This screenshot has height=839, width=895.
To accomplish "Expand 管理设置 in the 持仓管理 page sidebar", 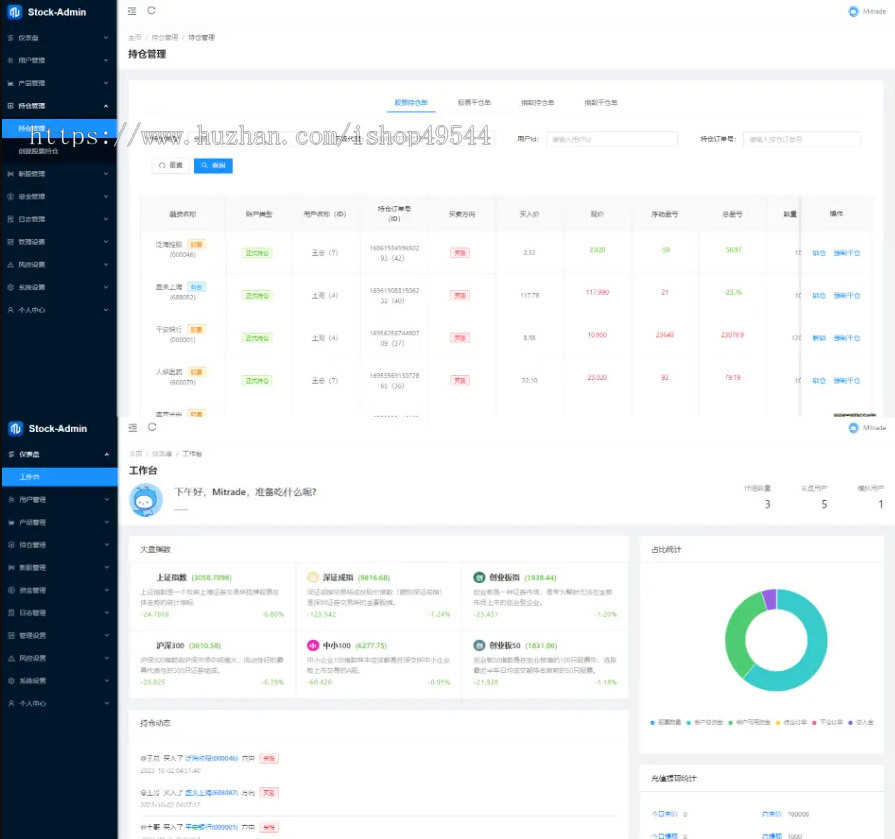I will coord(106,242).
